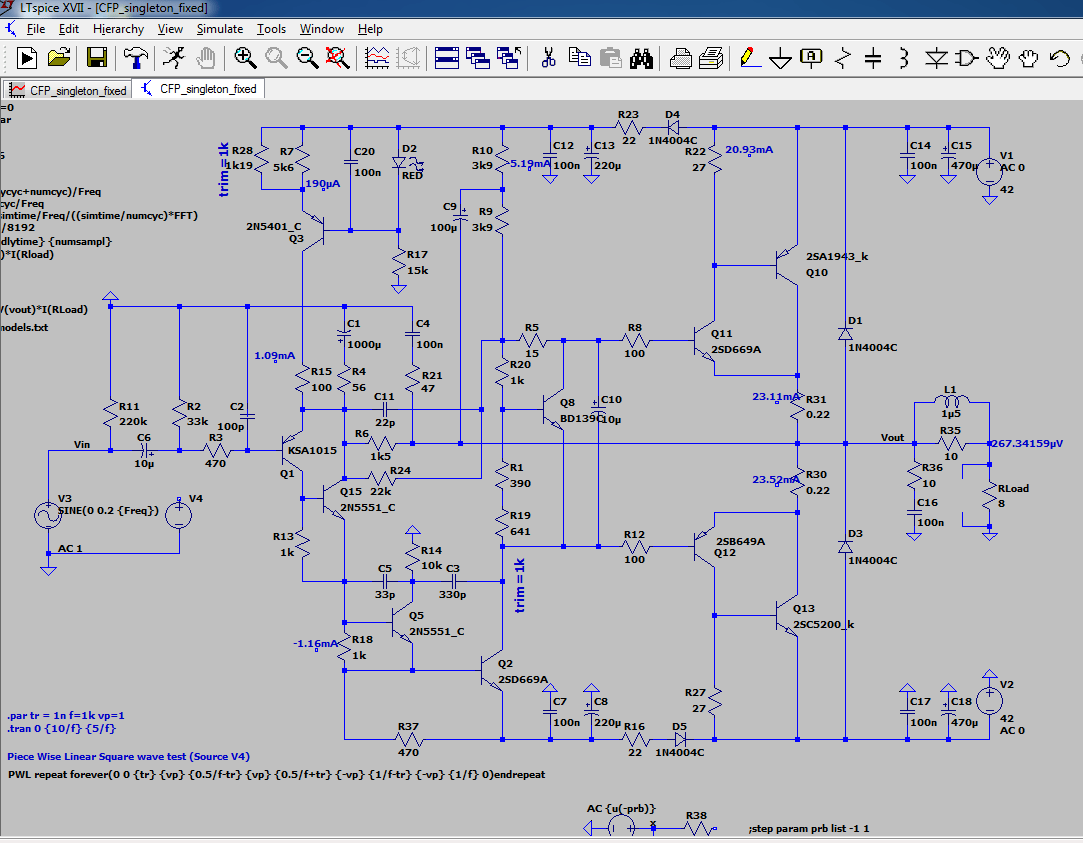
Task: Place an Inductor component
Action: pos(903,58)
